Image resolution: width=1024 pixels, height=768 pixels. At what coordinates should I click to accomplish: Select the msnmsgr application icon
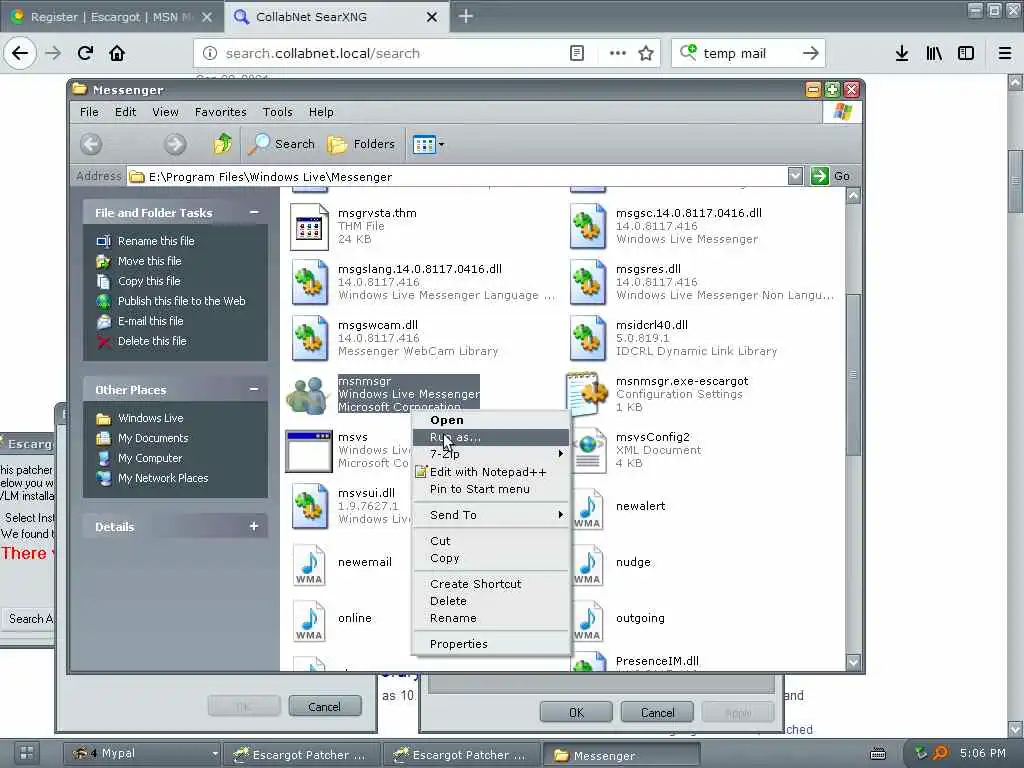308,394
